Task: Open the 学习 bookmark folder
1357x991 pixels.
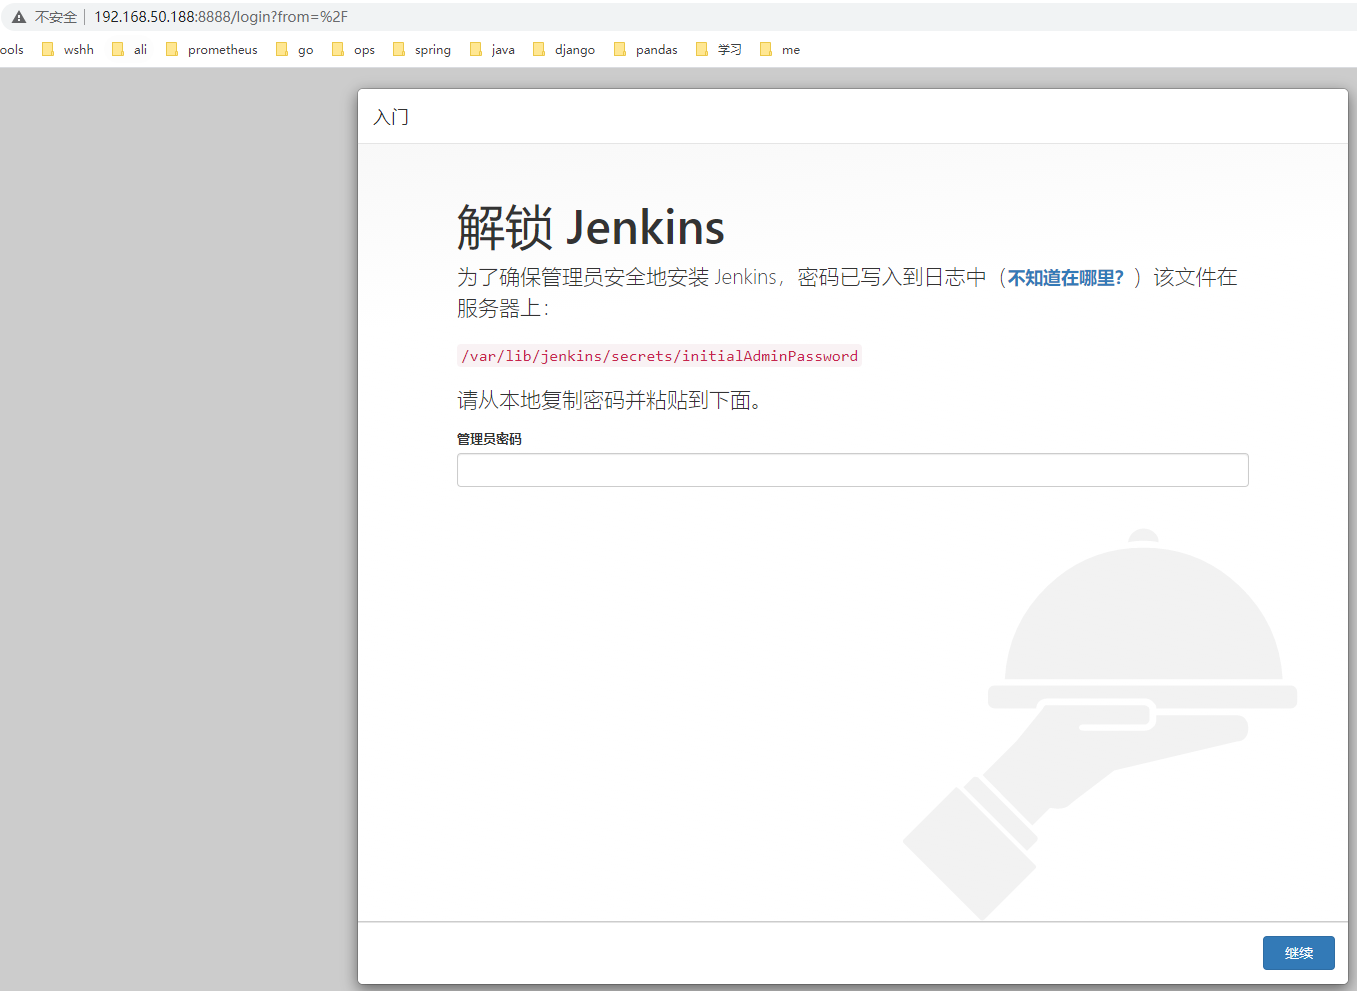Action: 719,49
